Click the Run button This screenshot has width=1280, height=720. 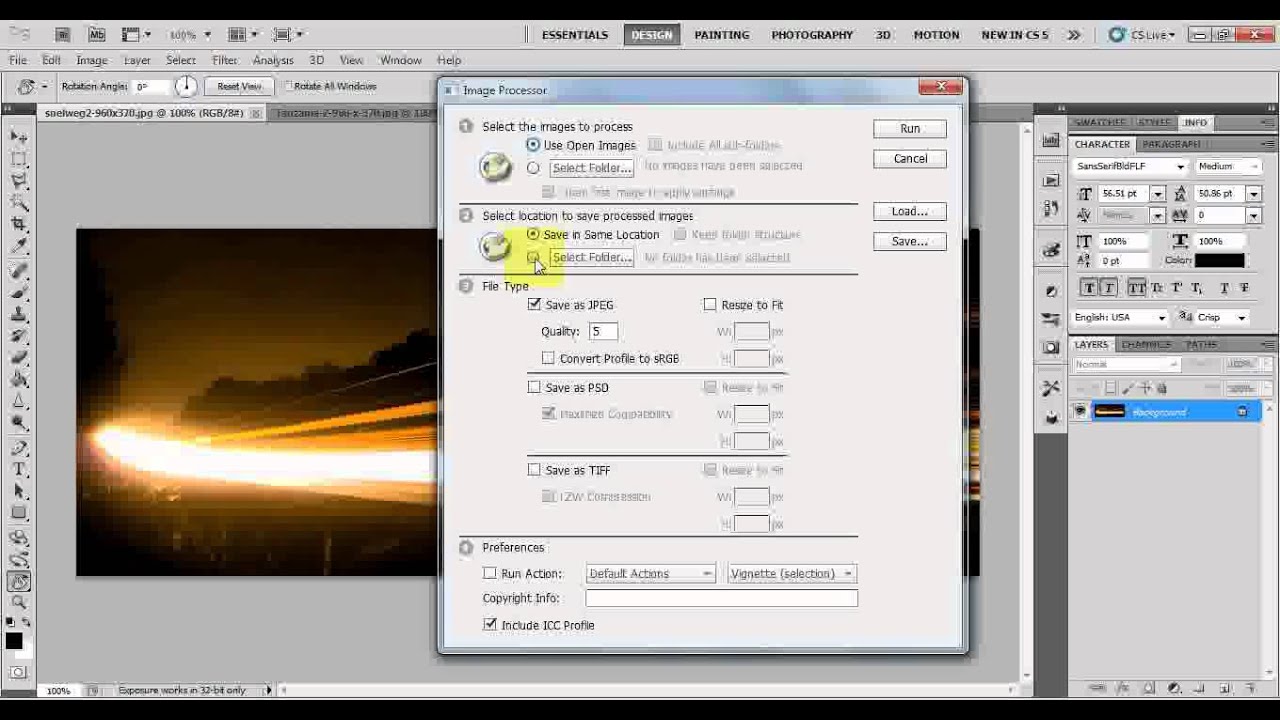(910, 128)
